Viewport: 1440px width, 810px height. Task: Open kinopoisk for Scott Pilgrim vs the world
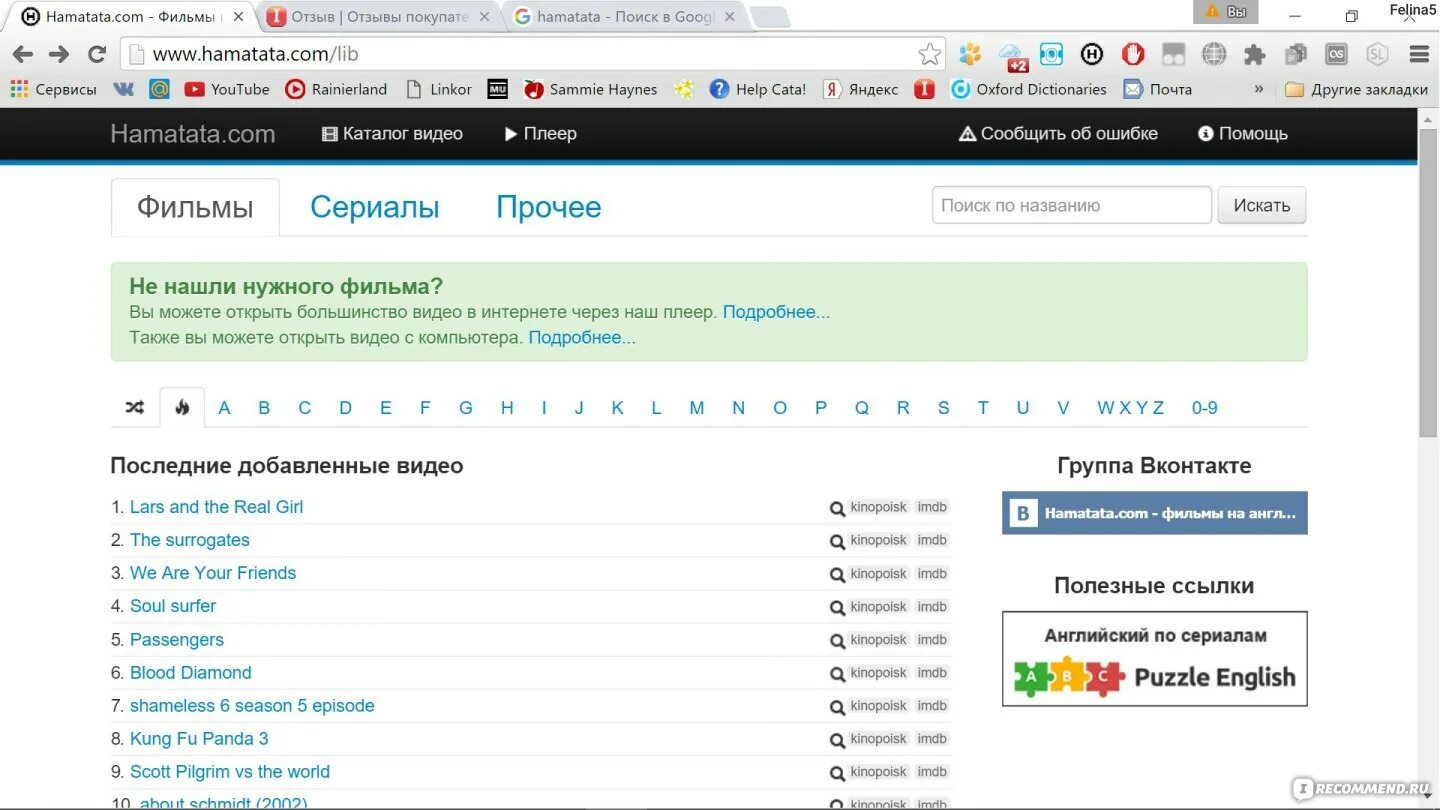pos(879,772)
